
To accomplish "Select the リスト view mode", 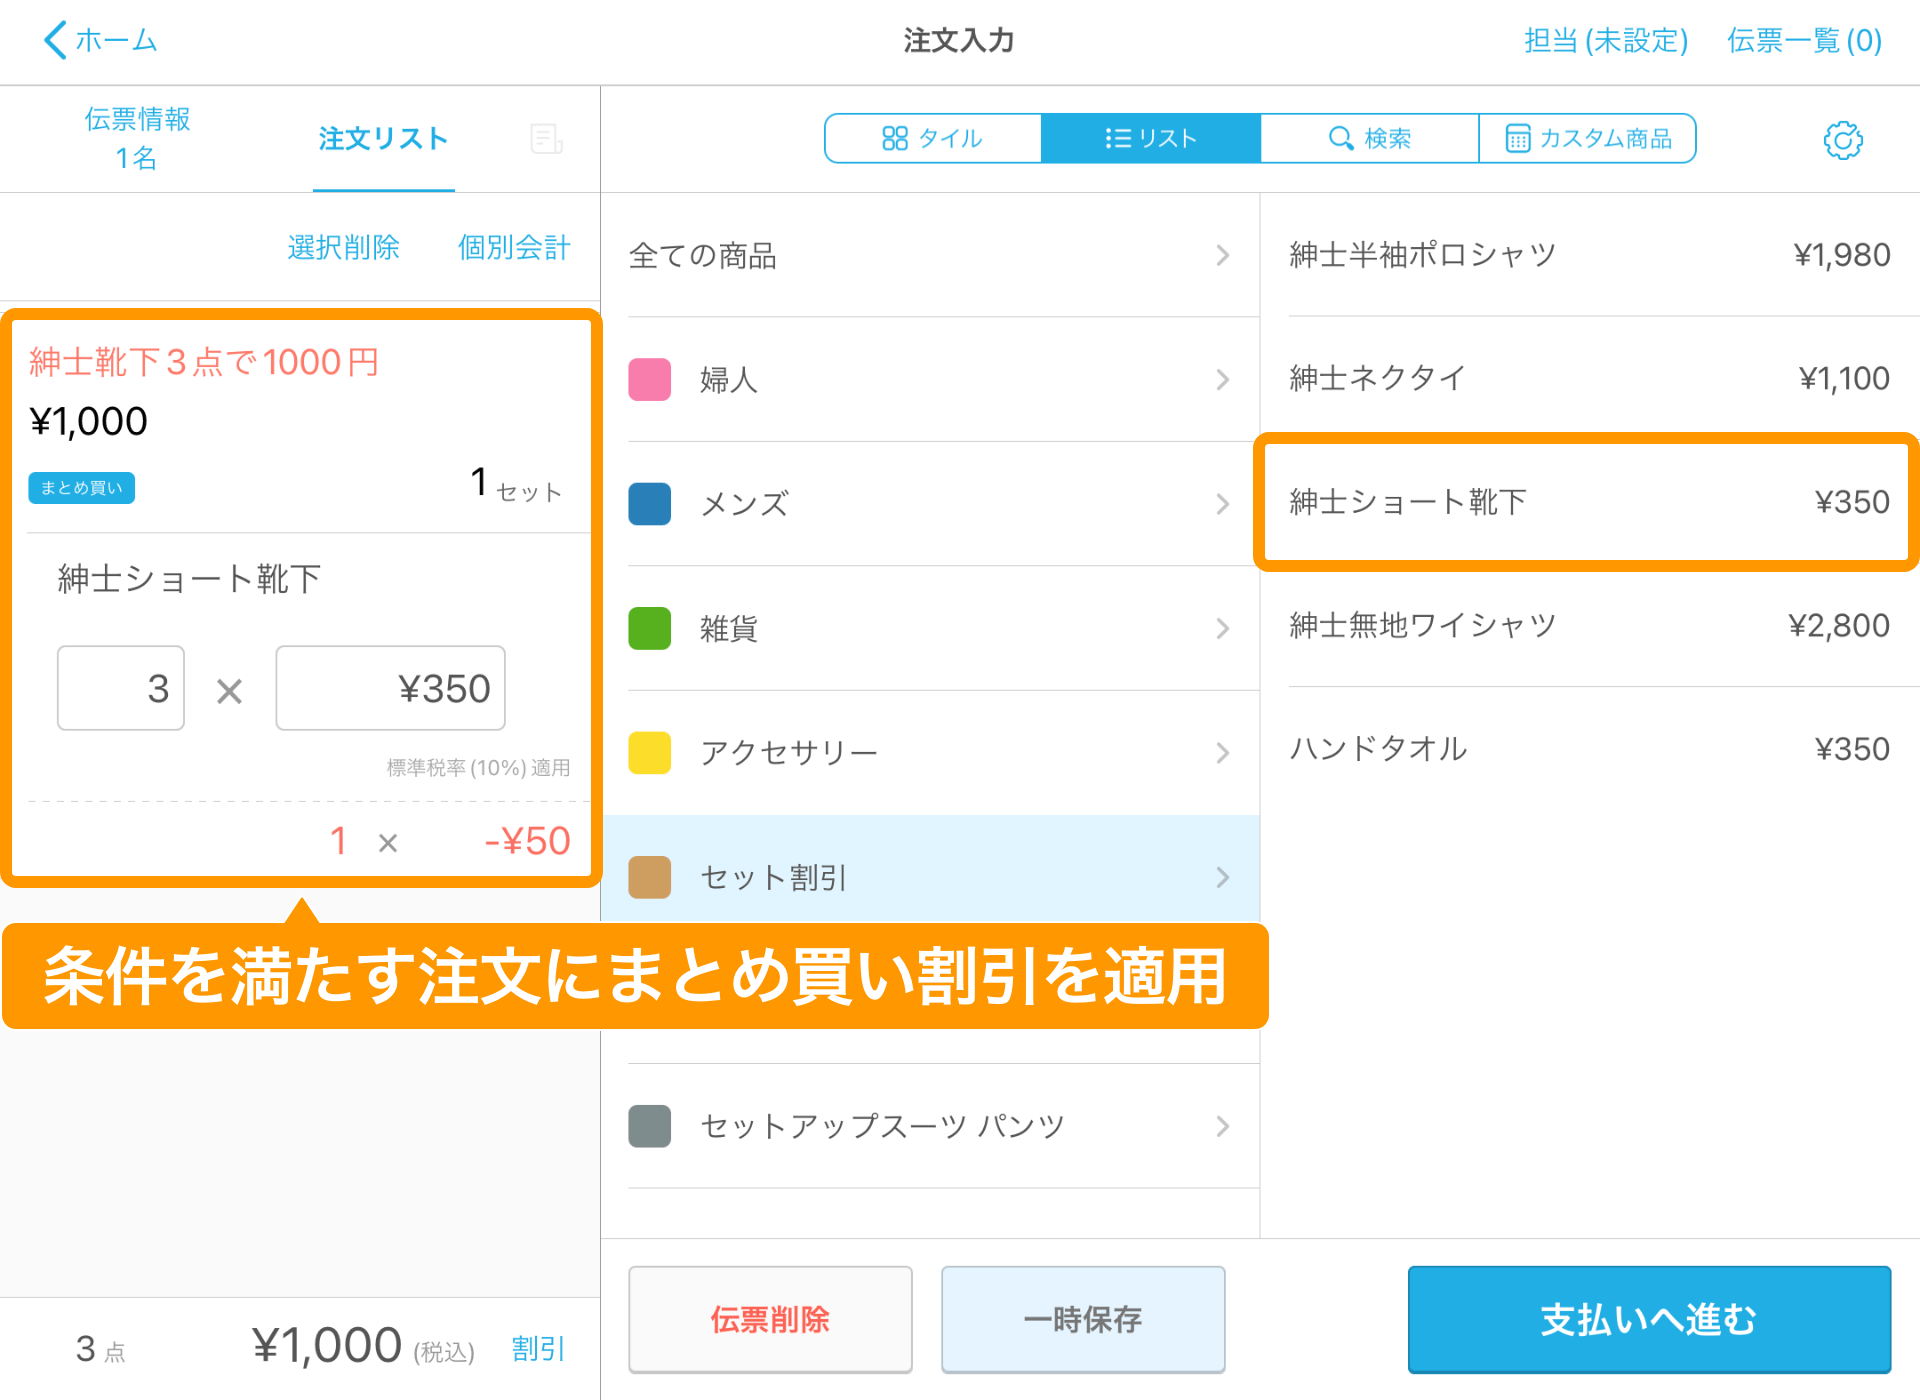I will pyautogui.click(x=1150, y=138).
